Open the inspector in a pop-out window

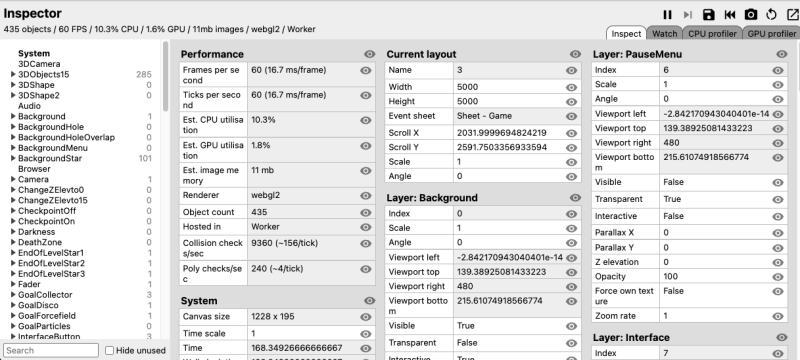coord(792,15)
